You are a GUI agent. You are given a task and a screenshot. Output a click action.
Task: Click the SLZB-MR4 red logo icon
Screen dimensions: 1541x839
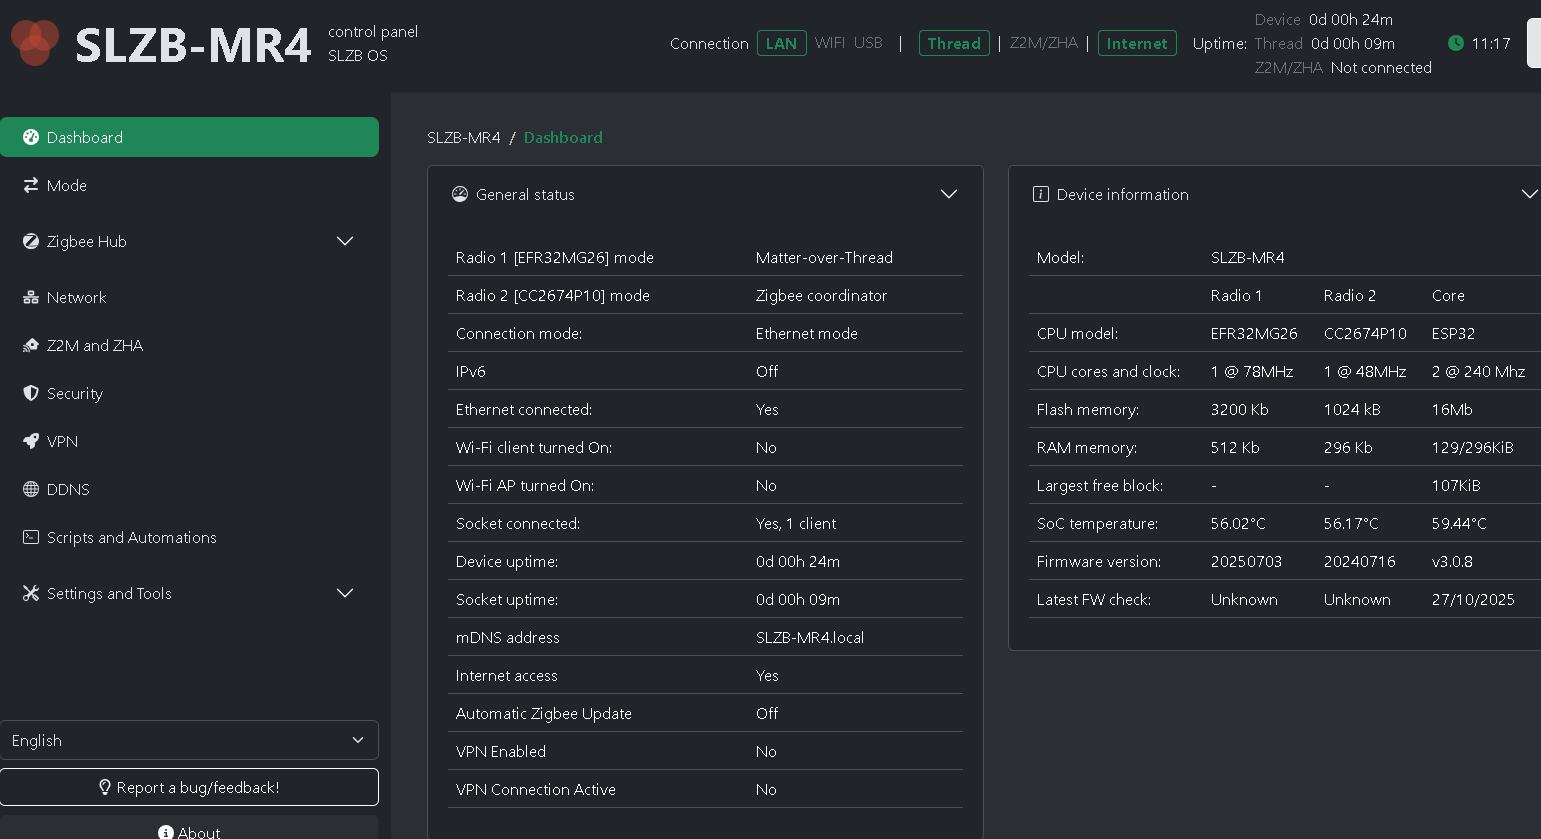35,42
